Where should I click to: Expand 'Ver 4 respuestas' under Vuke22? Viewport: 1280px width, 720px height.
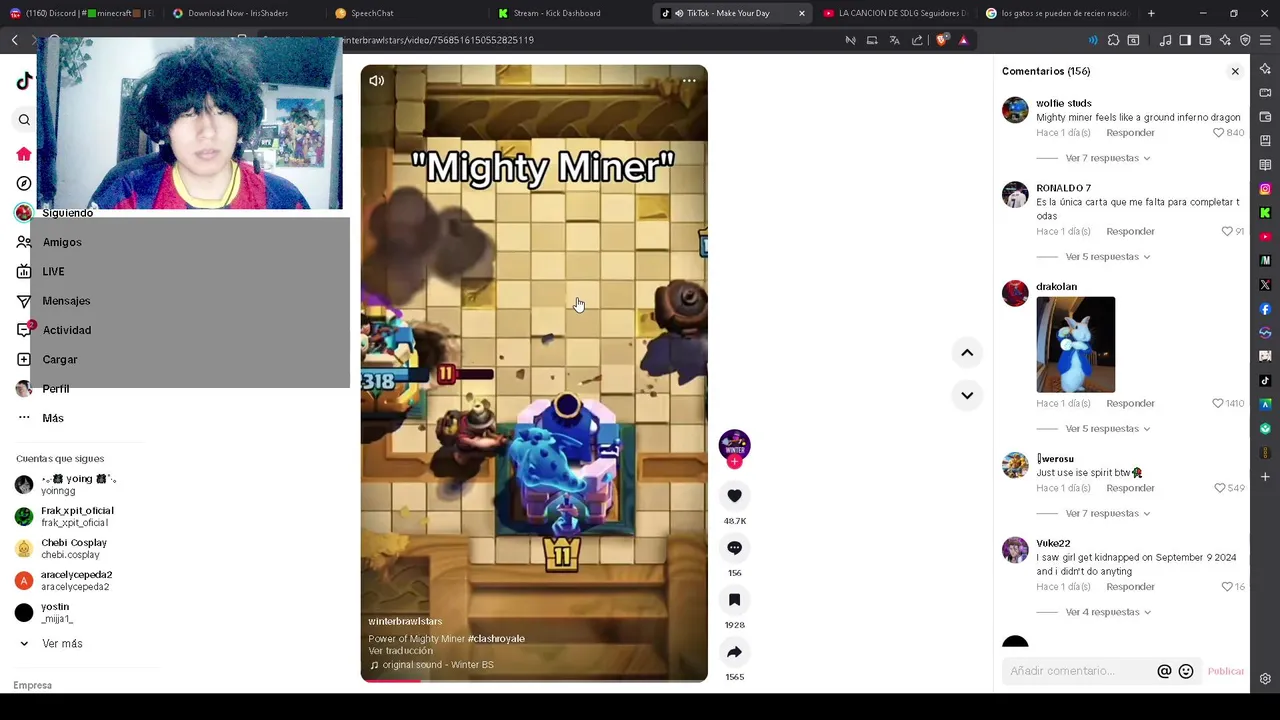pos(1108,612)
